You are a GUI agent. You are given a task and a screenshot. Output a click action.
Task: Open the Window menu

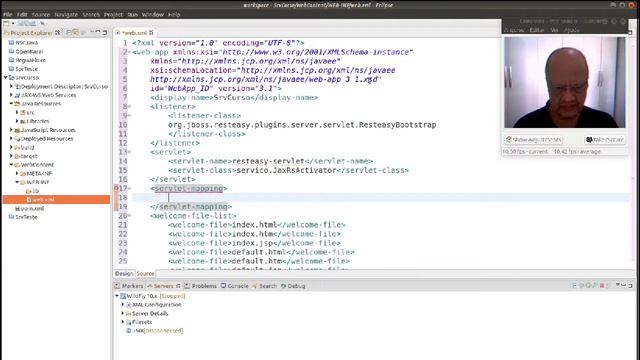click(x=153, y=14)
